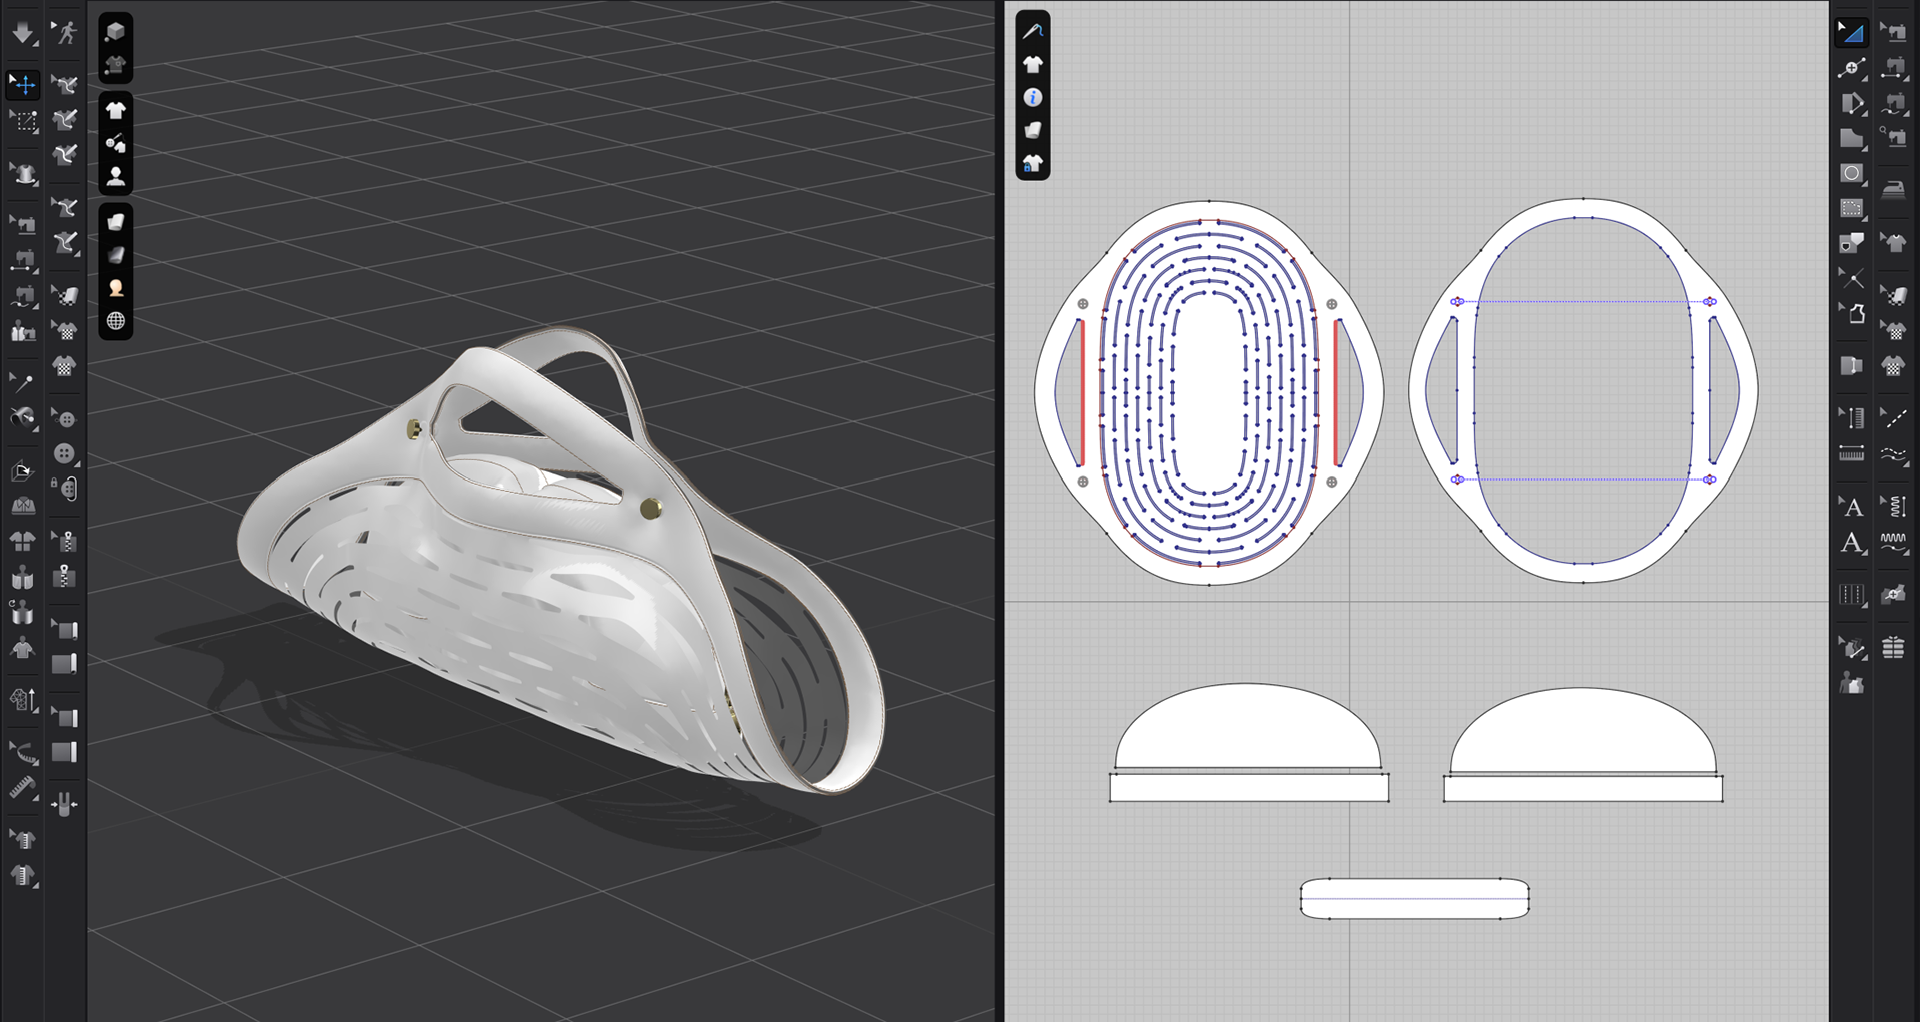Select the Pucker zigzag tool

(1894, 543)
